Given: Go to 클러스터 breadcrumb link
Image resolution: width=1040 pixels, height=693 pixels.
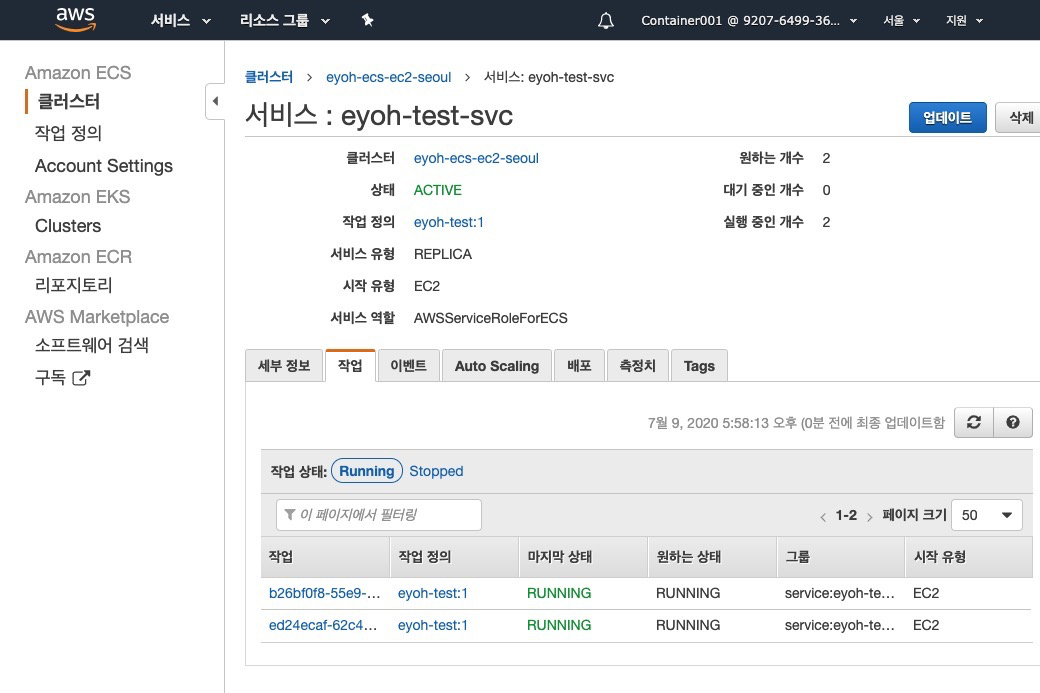Looking at the screenshot, I should (269, 77).
